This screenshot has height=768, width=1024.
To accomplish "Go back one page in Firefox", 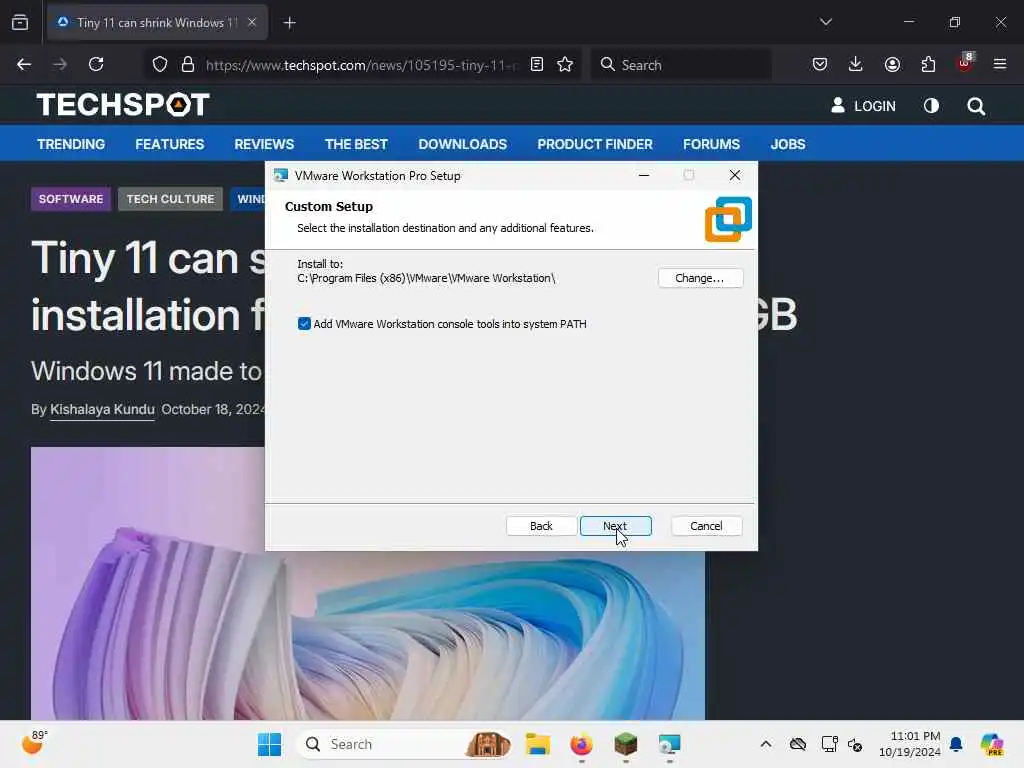I will click(x=24, y=64).
